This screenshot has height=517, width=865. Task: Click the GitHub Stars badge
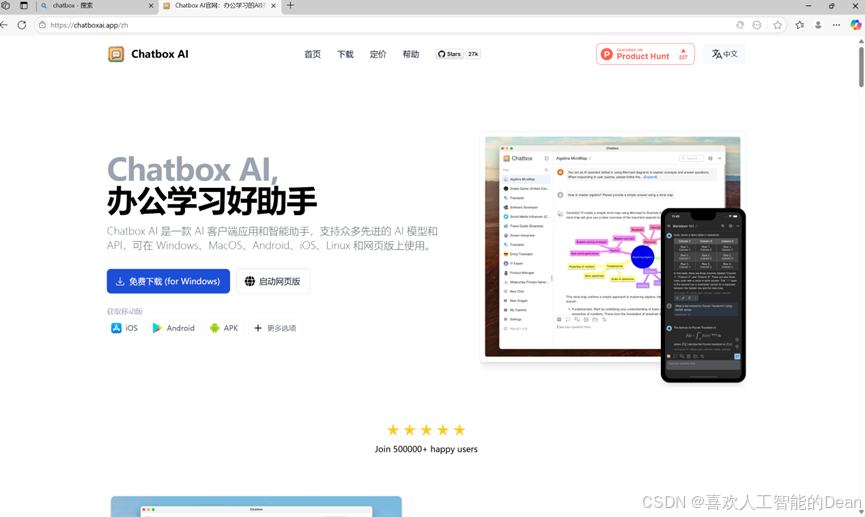click(449, 54)
